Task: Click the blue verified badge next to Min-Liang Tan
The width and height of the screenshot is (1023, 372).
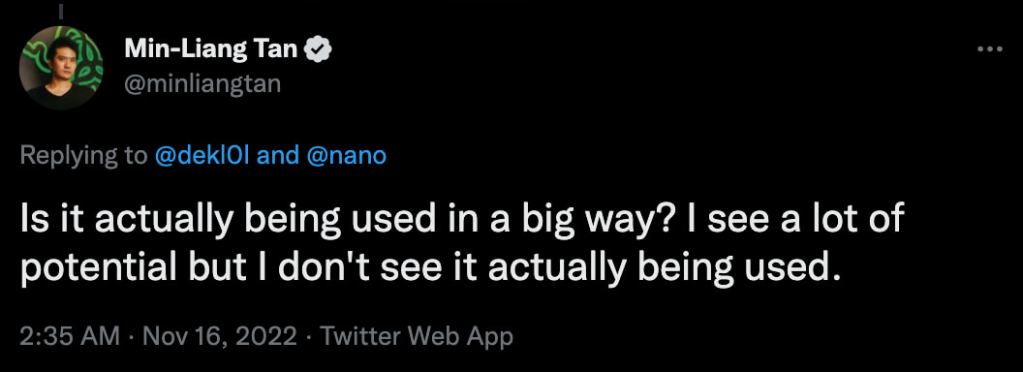Action: [318, 50]
